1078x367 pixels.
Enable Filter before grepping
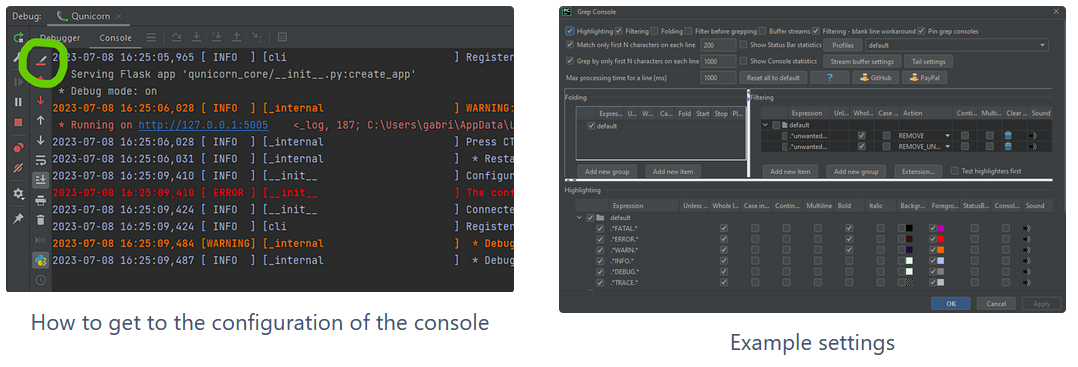click(x=688, y=31)
